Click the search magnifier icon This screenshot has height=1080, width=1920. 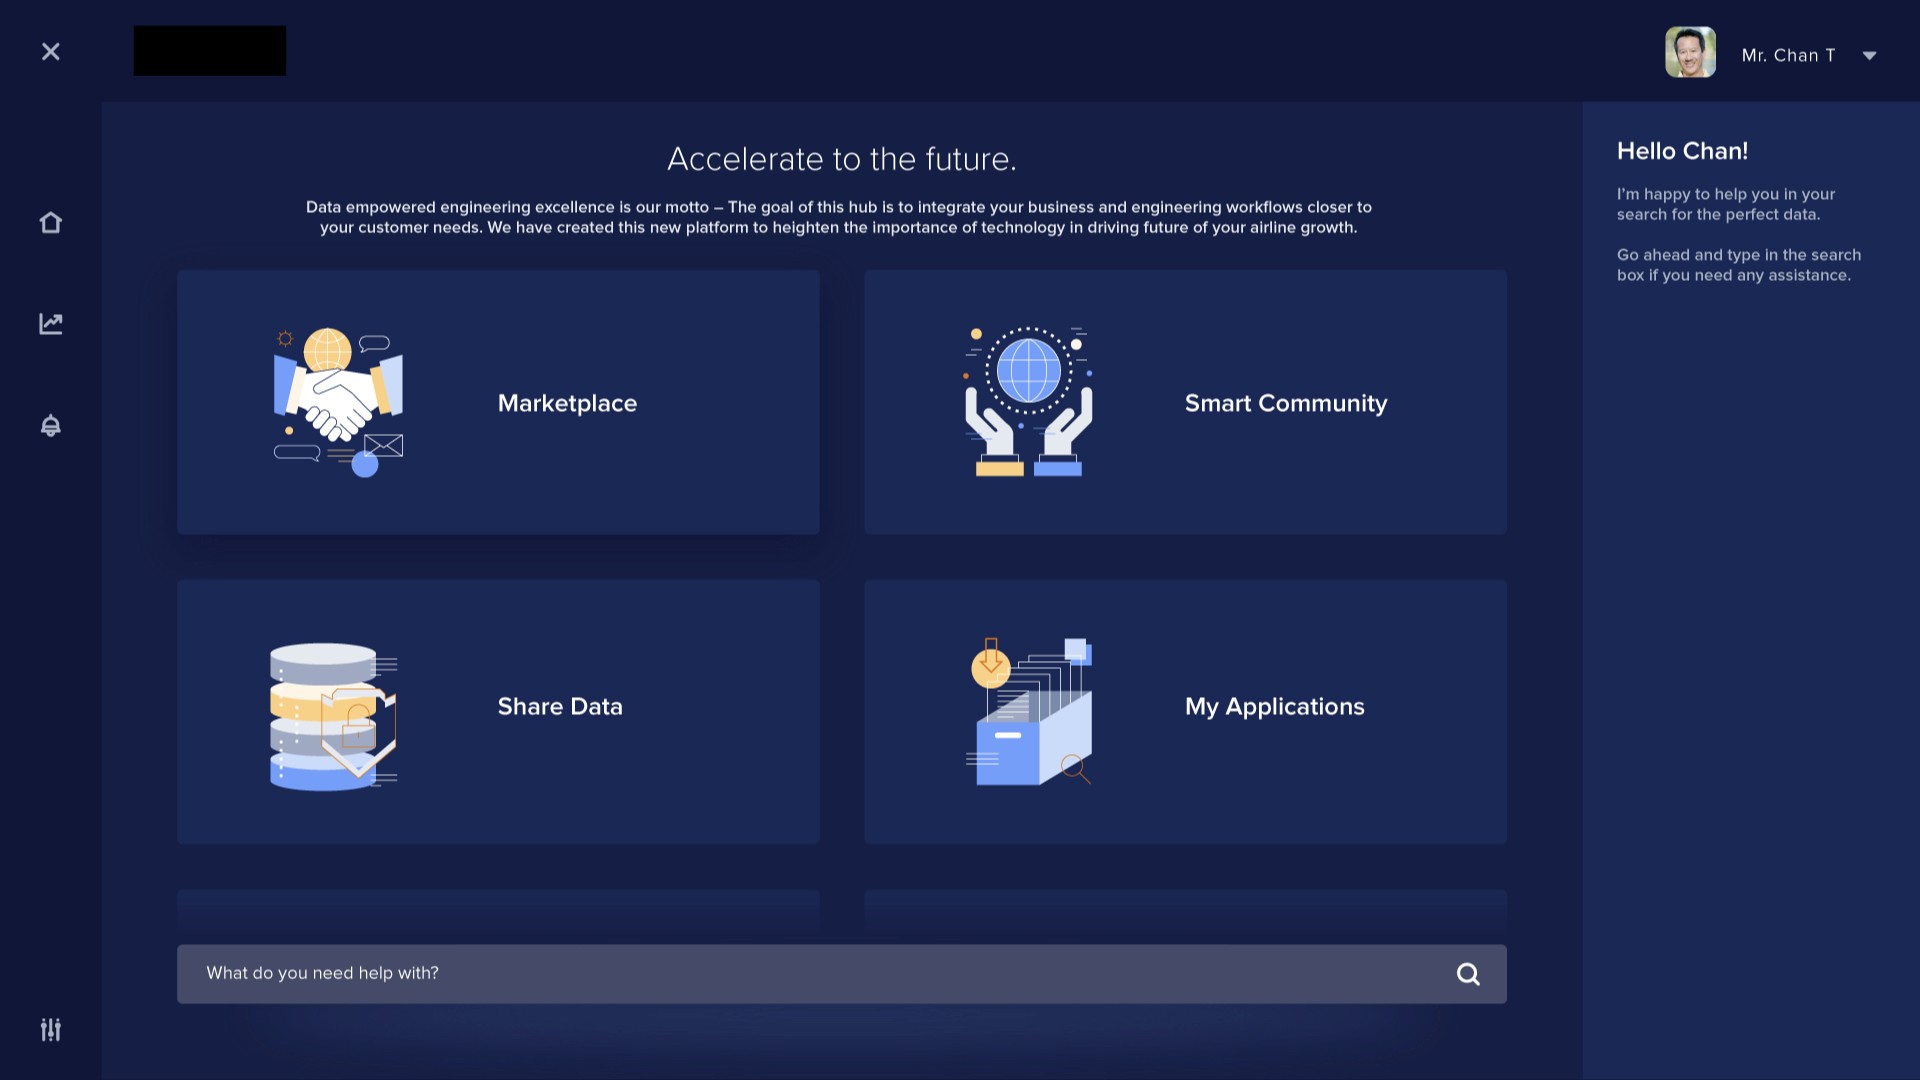click(1467, 973)
